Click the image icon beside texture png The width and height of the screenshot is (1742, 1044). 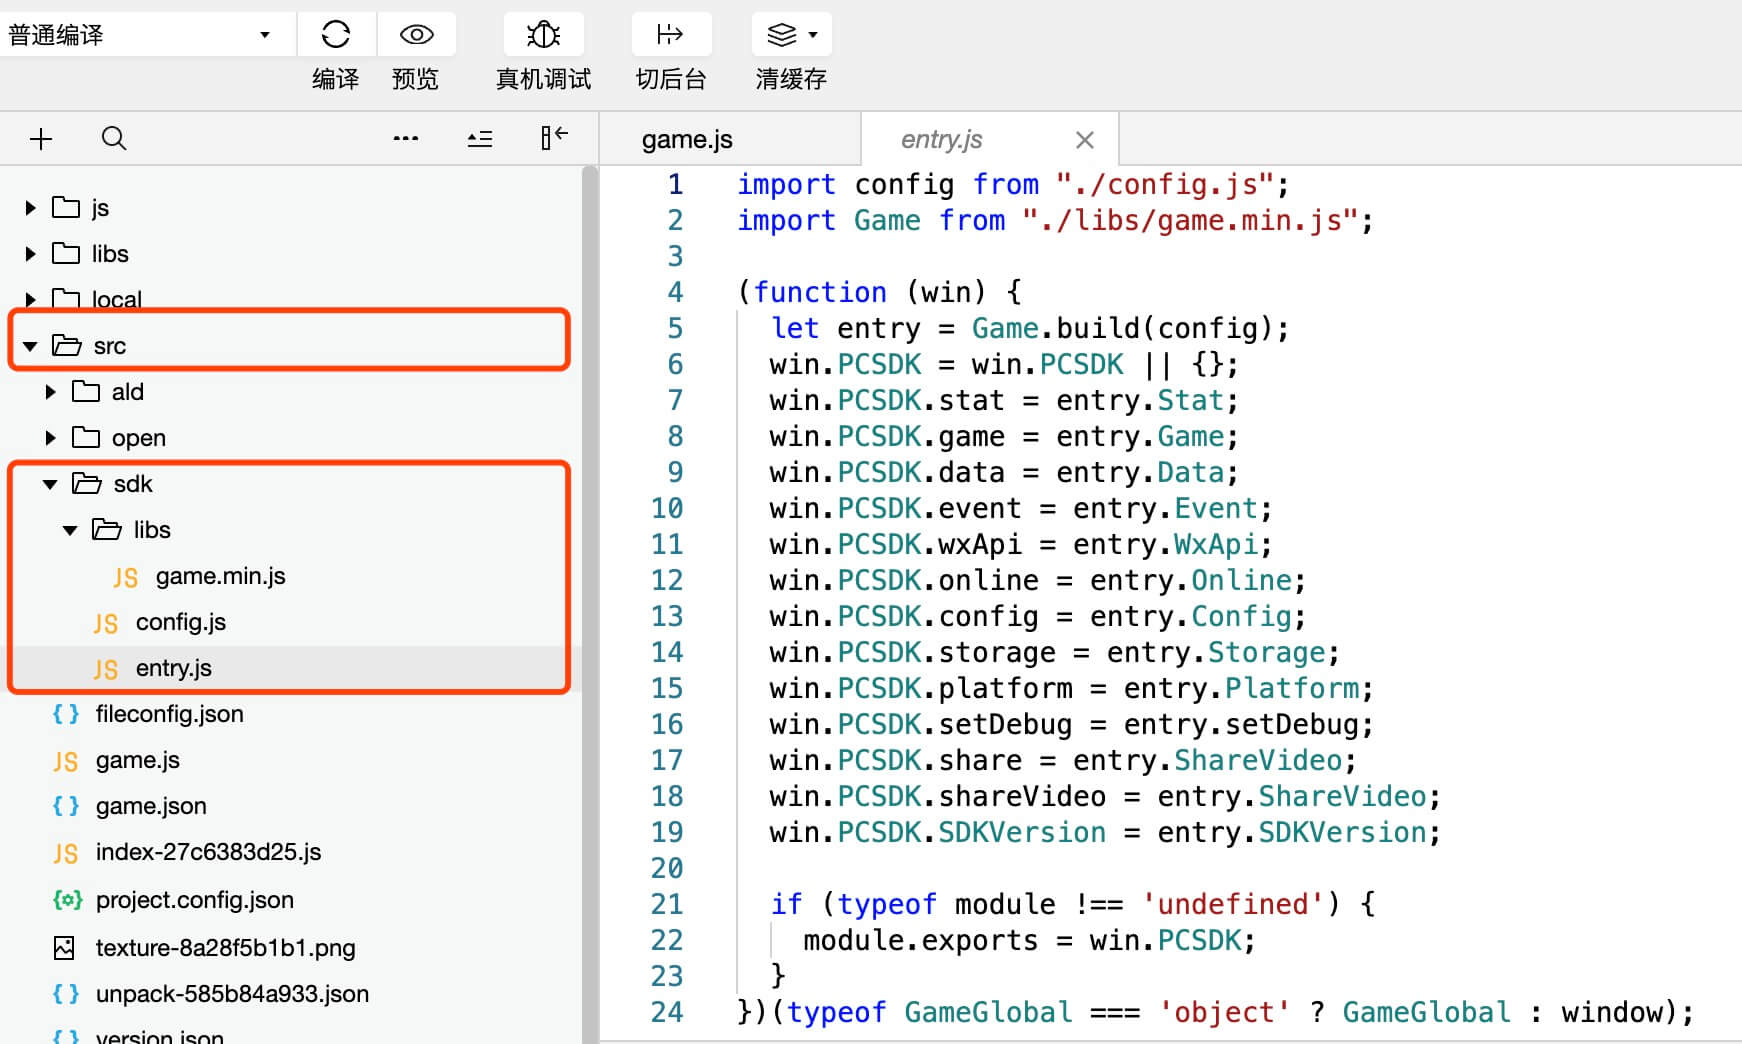coord(64,948)
